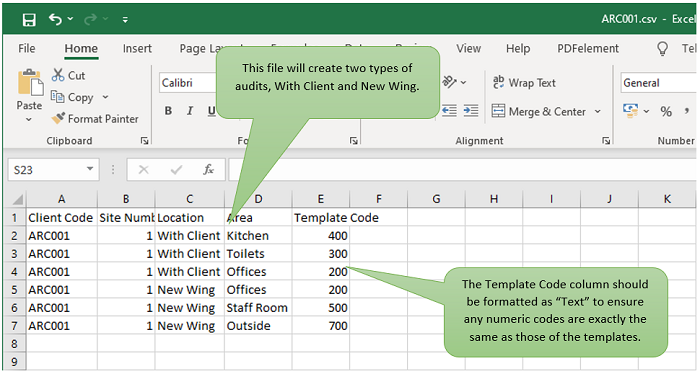
Task: Open Alignment settings dialog launcher
Action: click(x=606, y=141)
